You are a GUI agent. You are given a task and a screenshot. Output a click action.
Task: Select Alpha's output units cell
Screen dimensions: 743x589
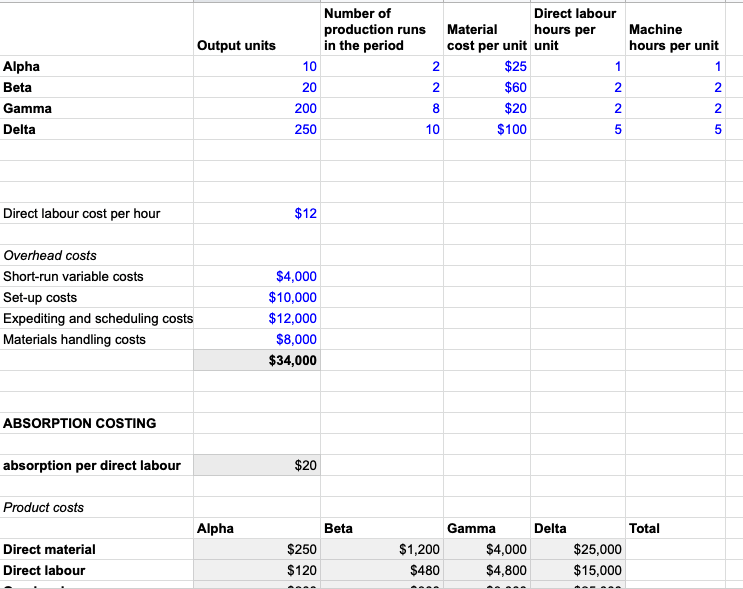tap(257, 66)
